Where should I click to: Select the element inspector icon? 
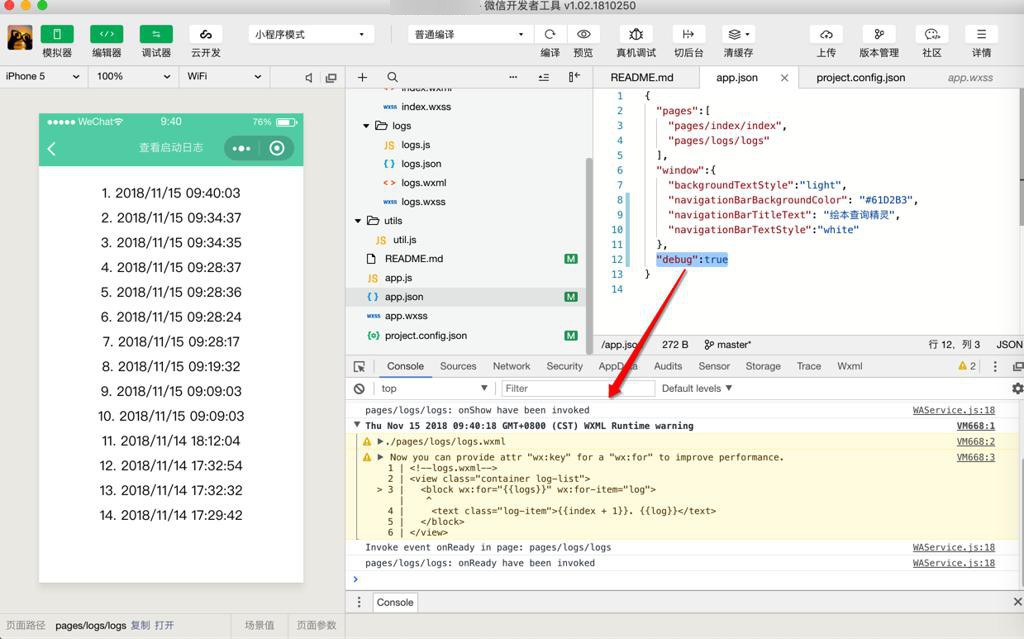[359, 367]
